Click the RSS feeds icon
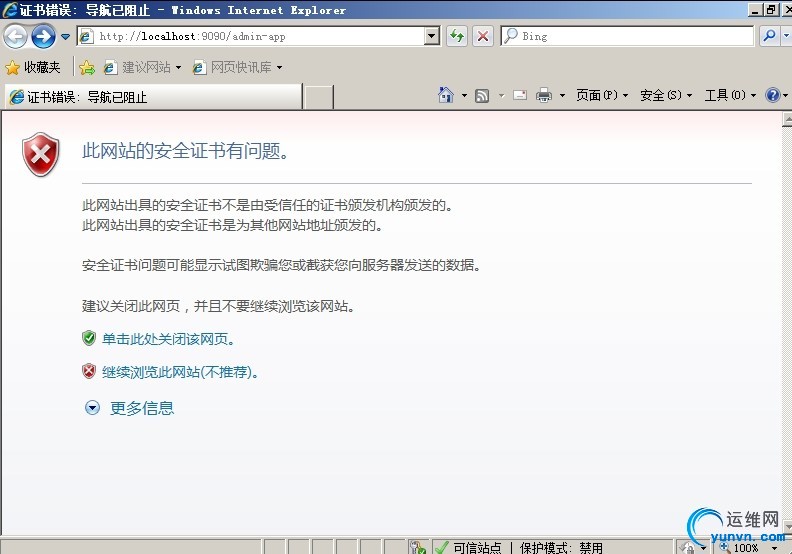The height and width of the screenshot is (554, 792). pyautogui.click(x=482, y=95)
